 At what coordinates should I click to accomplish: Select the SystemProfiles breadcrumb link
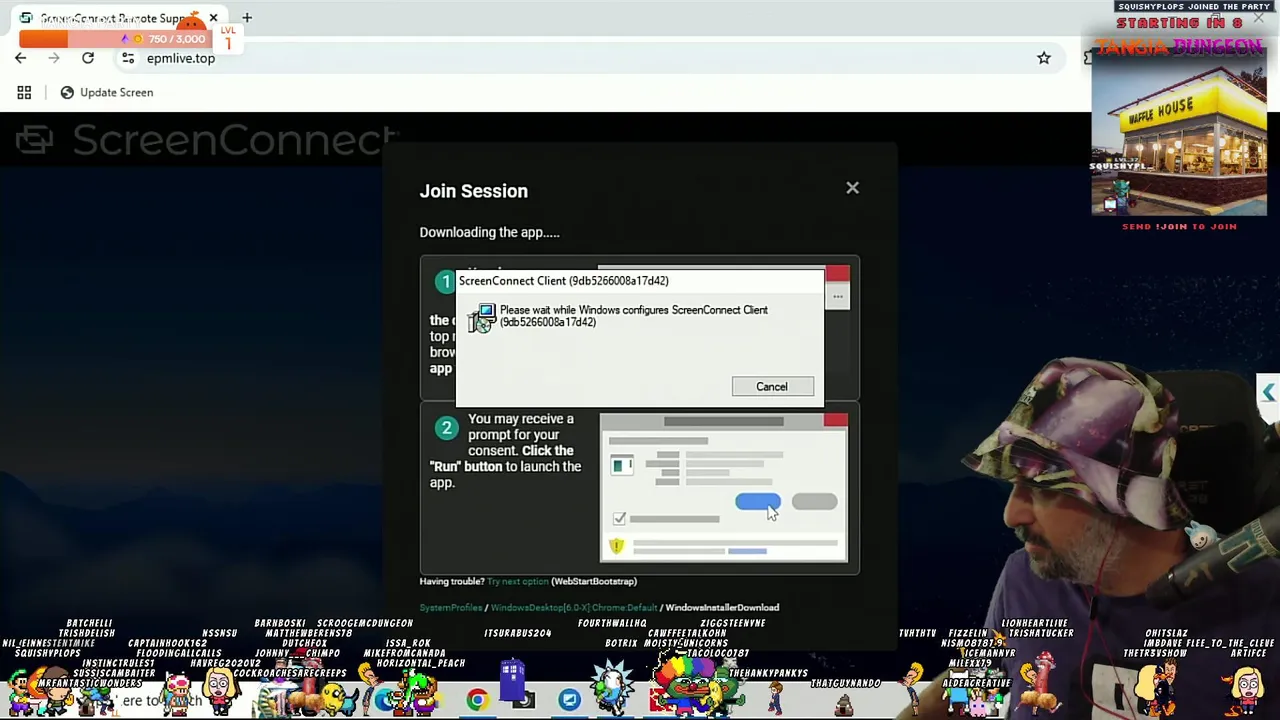coord(451,607)
